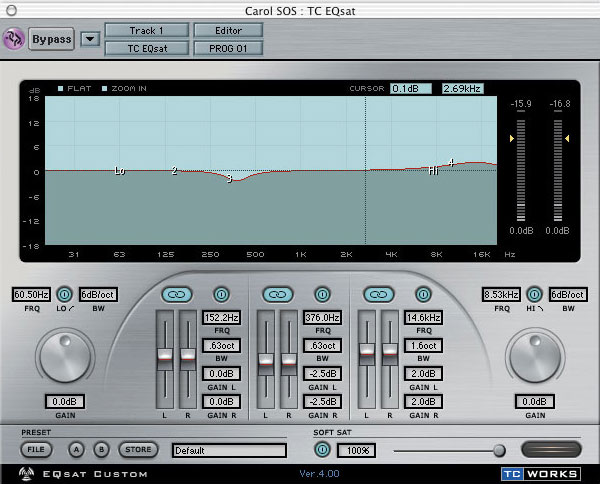This screenshot has height=484, width=600.
Task: Select band 3 handle on the EQ curve
Action: [x=229, y=178]
